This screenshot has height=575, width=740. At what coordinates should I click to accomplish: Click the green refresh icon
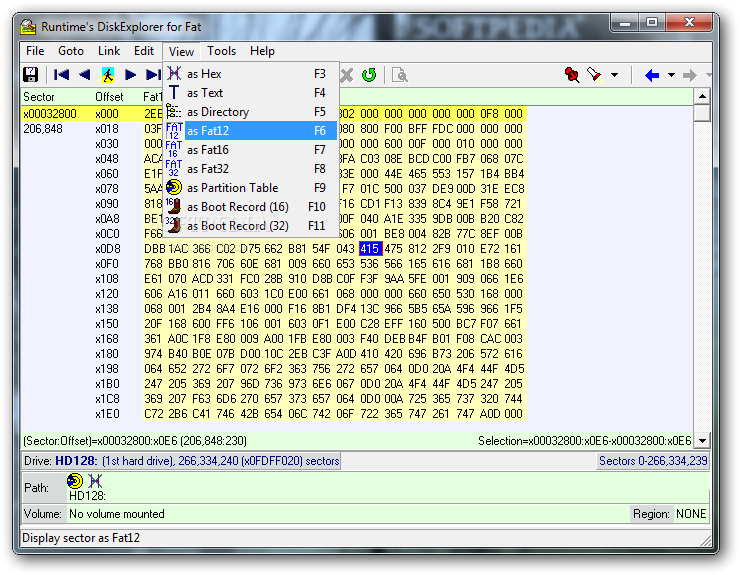pyautogui.click(x=369, y=75)
